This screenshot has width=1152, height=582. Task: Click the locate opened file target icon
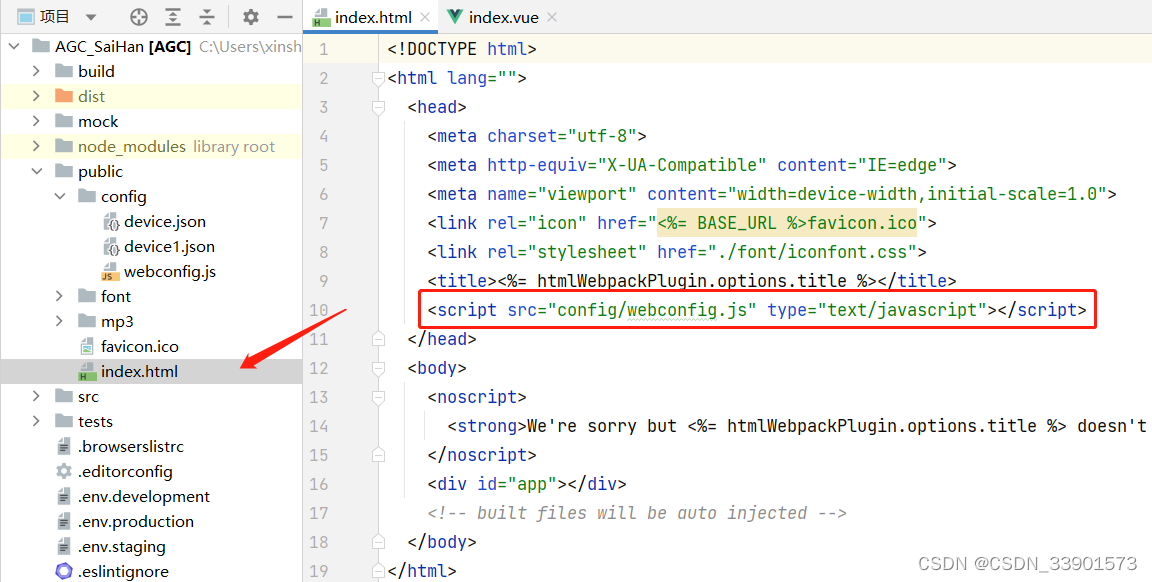coord(138,17)
